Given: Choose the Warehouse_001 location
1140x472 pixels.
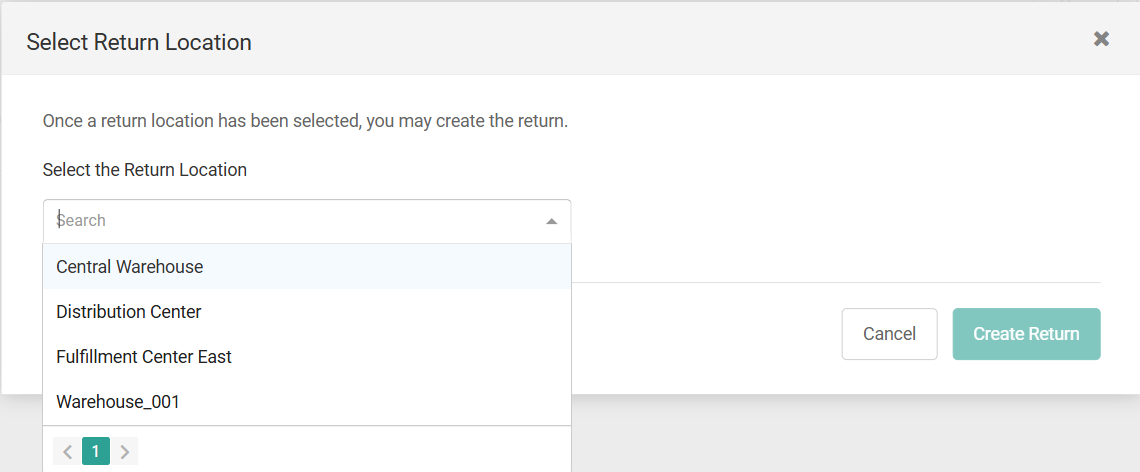Looking at the screenshot, I should coord(118,402).
